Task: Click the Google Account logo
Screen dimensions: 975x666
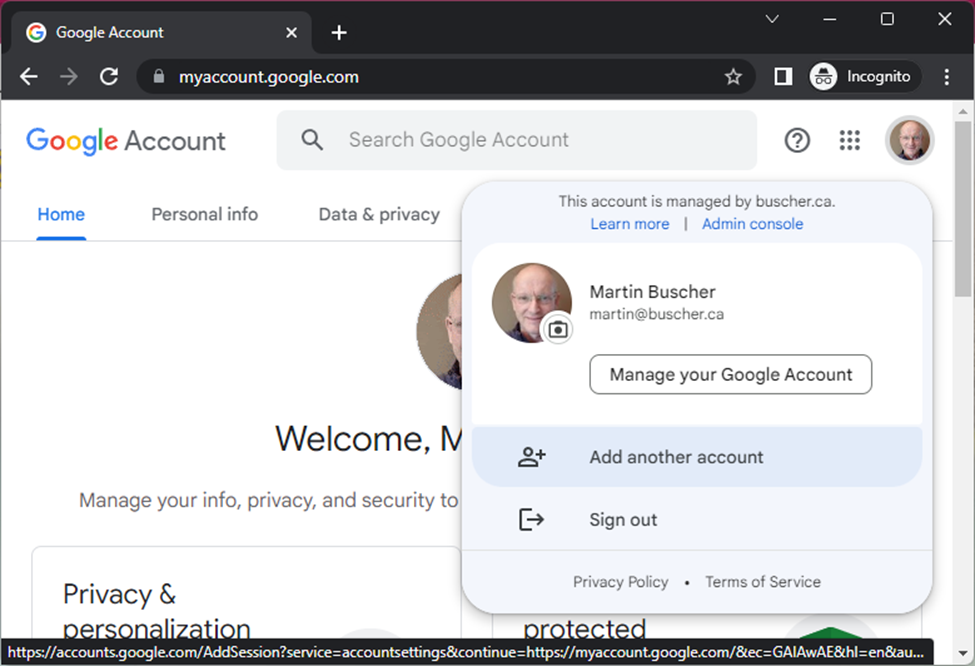Action: coord(126,141)
